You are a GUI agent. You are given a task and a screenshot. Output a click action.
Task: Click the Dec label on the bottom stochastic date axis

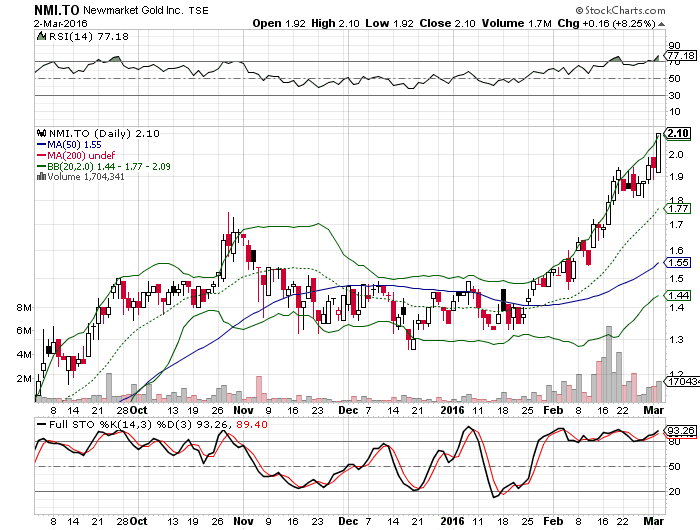pos(348,521)
